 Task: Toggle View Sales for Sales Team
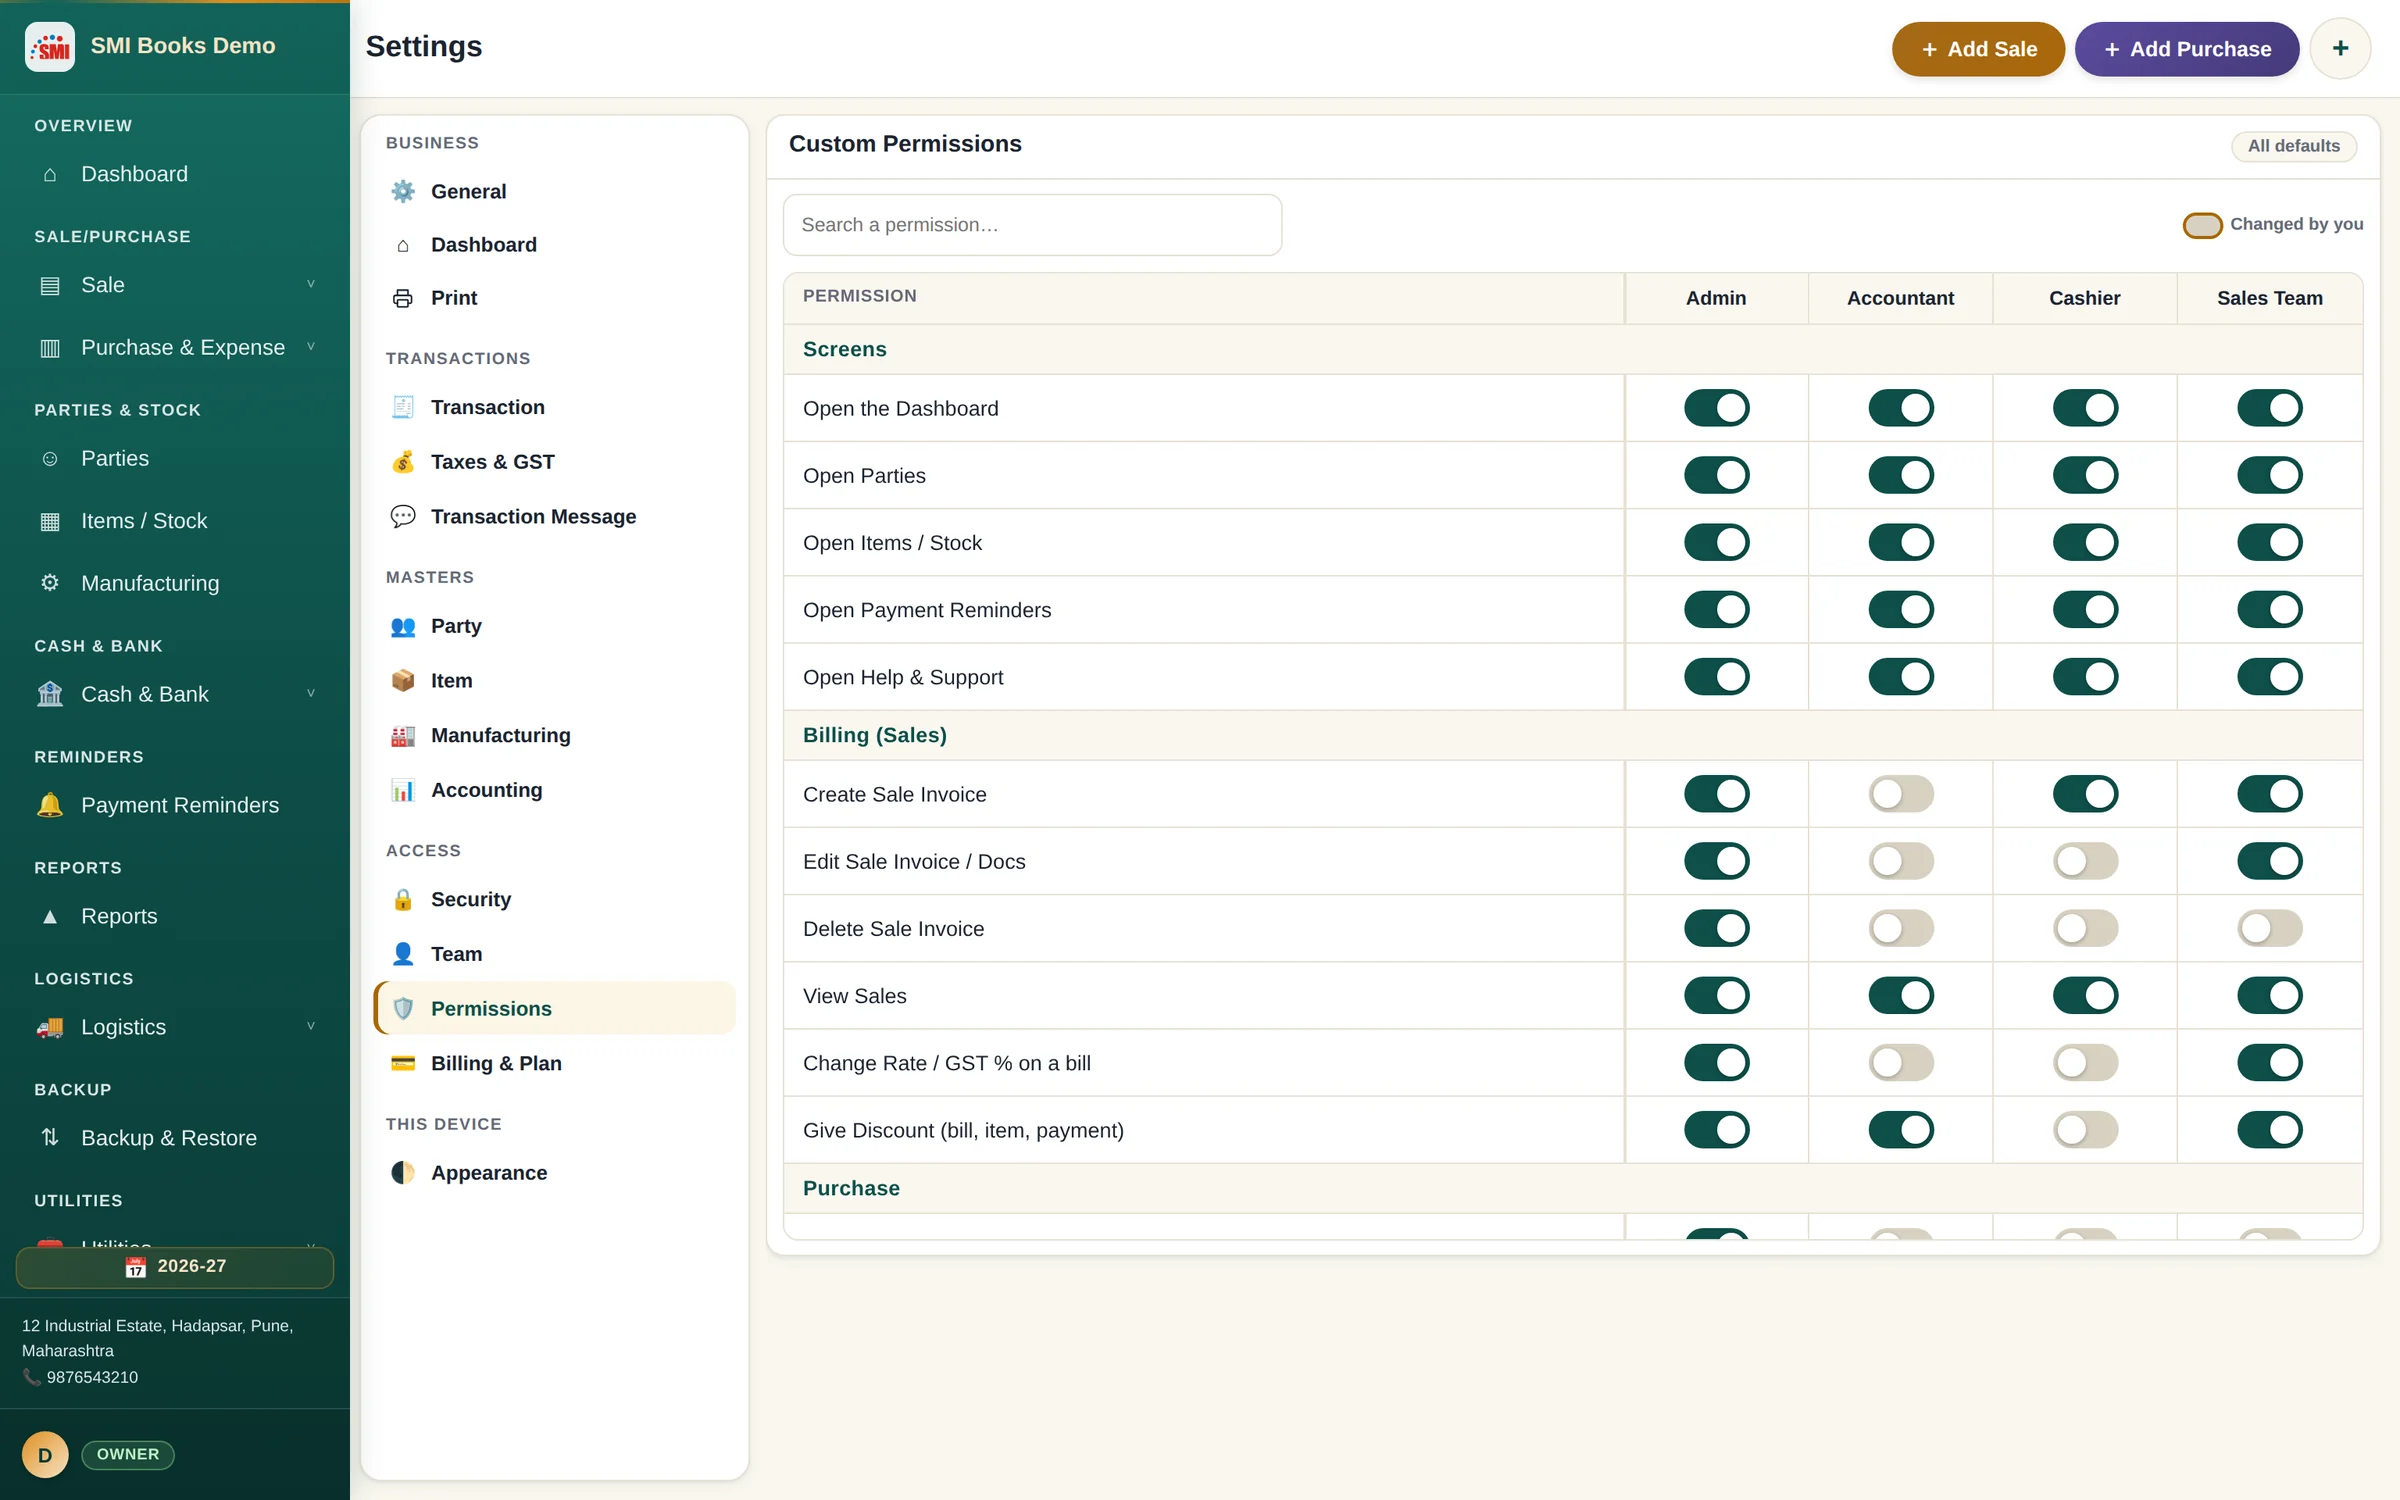pos(2270,995)
